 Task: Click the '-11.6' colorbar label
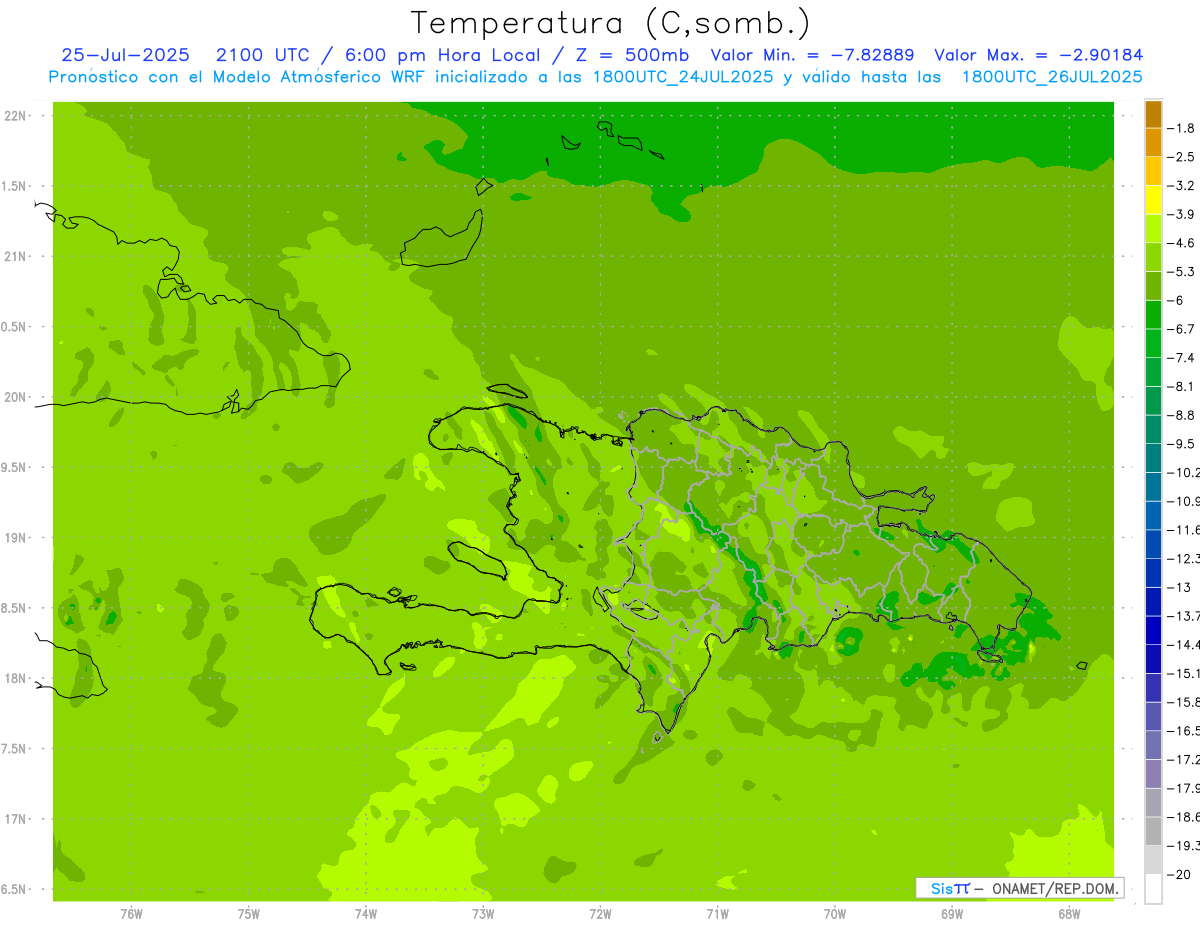[1185, 530]
